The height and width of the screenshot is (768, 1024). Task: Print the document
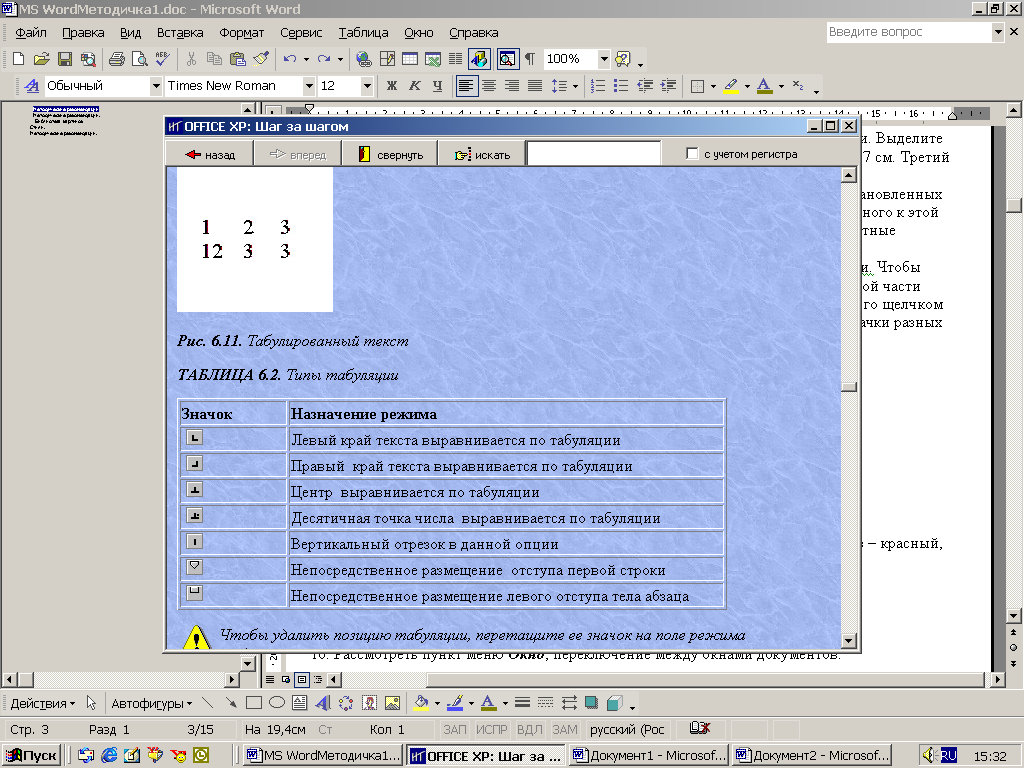click(117, 59)
